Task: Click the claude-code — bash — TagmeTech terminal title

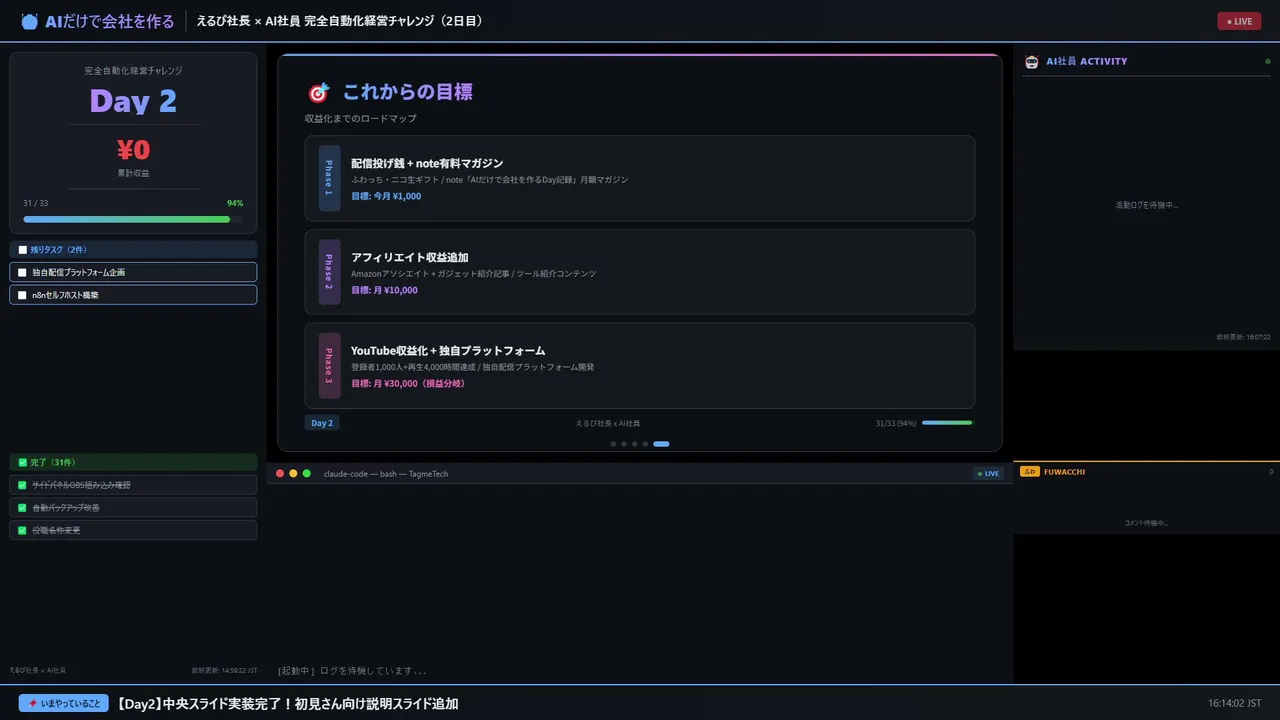Action: tap(386, 473)
